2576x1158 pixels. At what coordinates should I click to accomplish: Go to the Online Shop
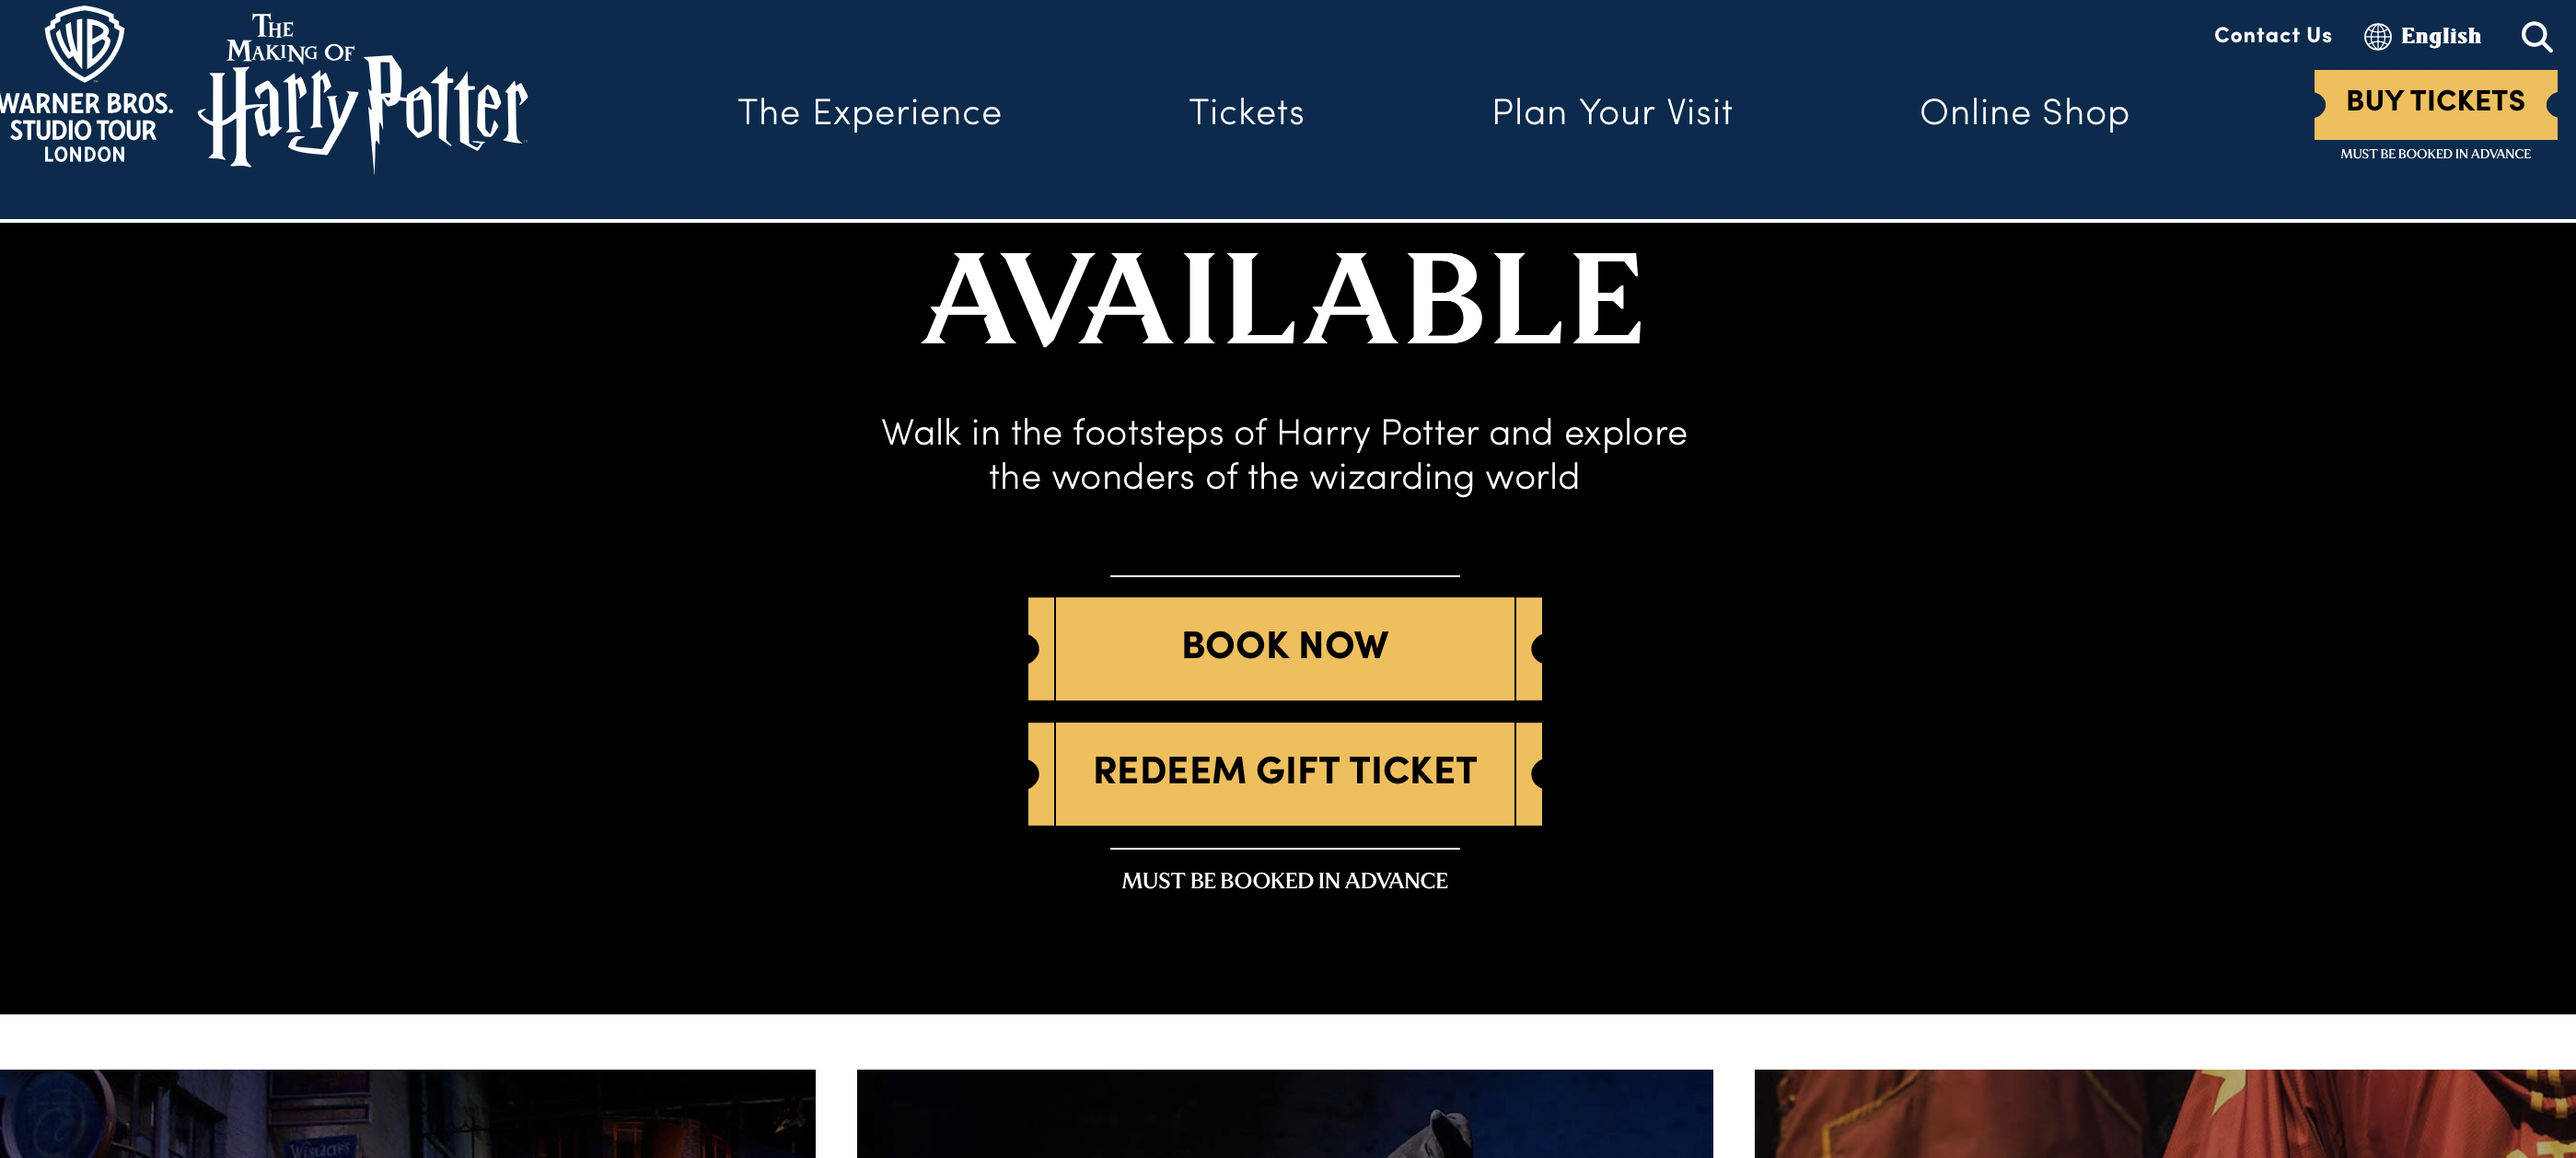point(2024,112)
